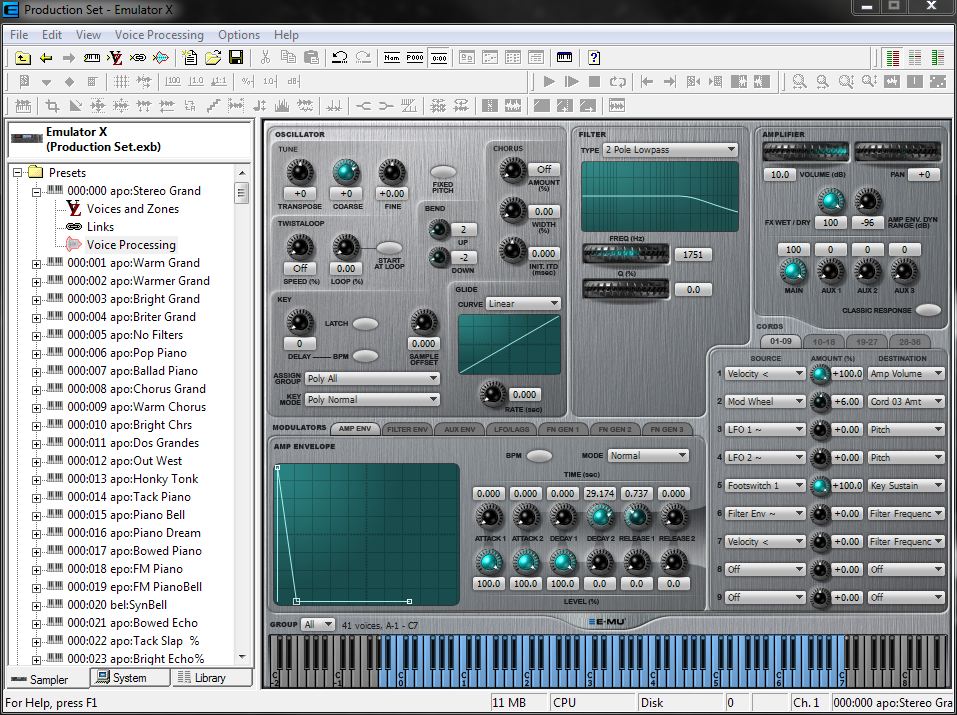Select Voices and Zones in the tree
This screenshot has height=715, width=957.
132,209
